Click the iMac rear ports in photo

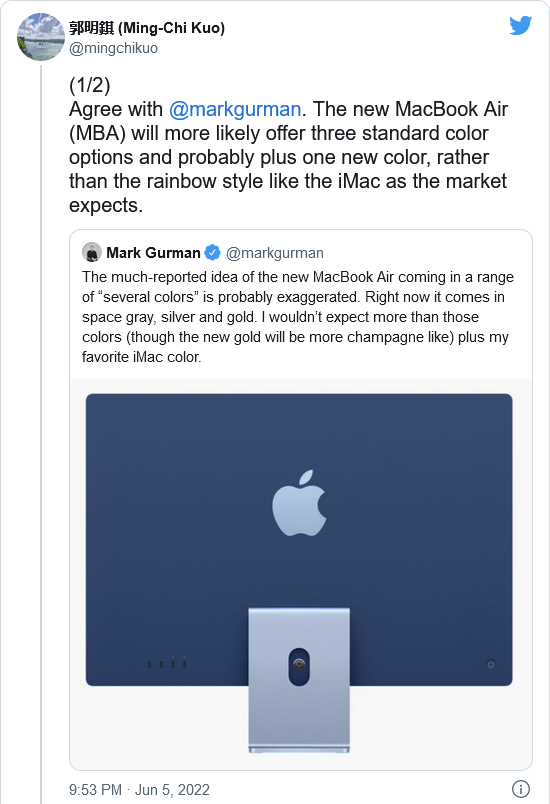[x=167, y=664]
